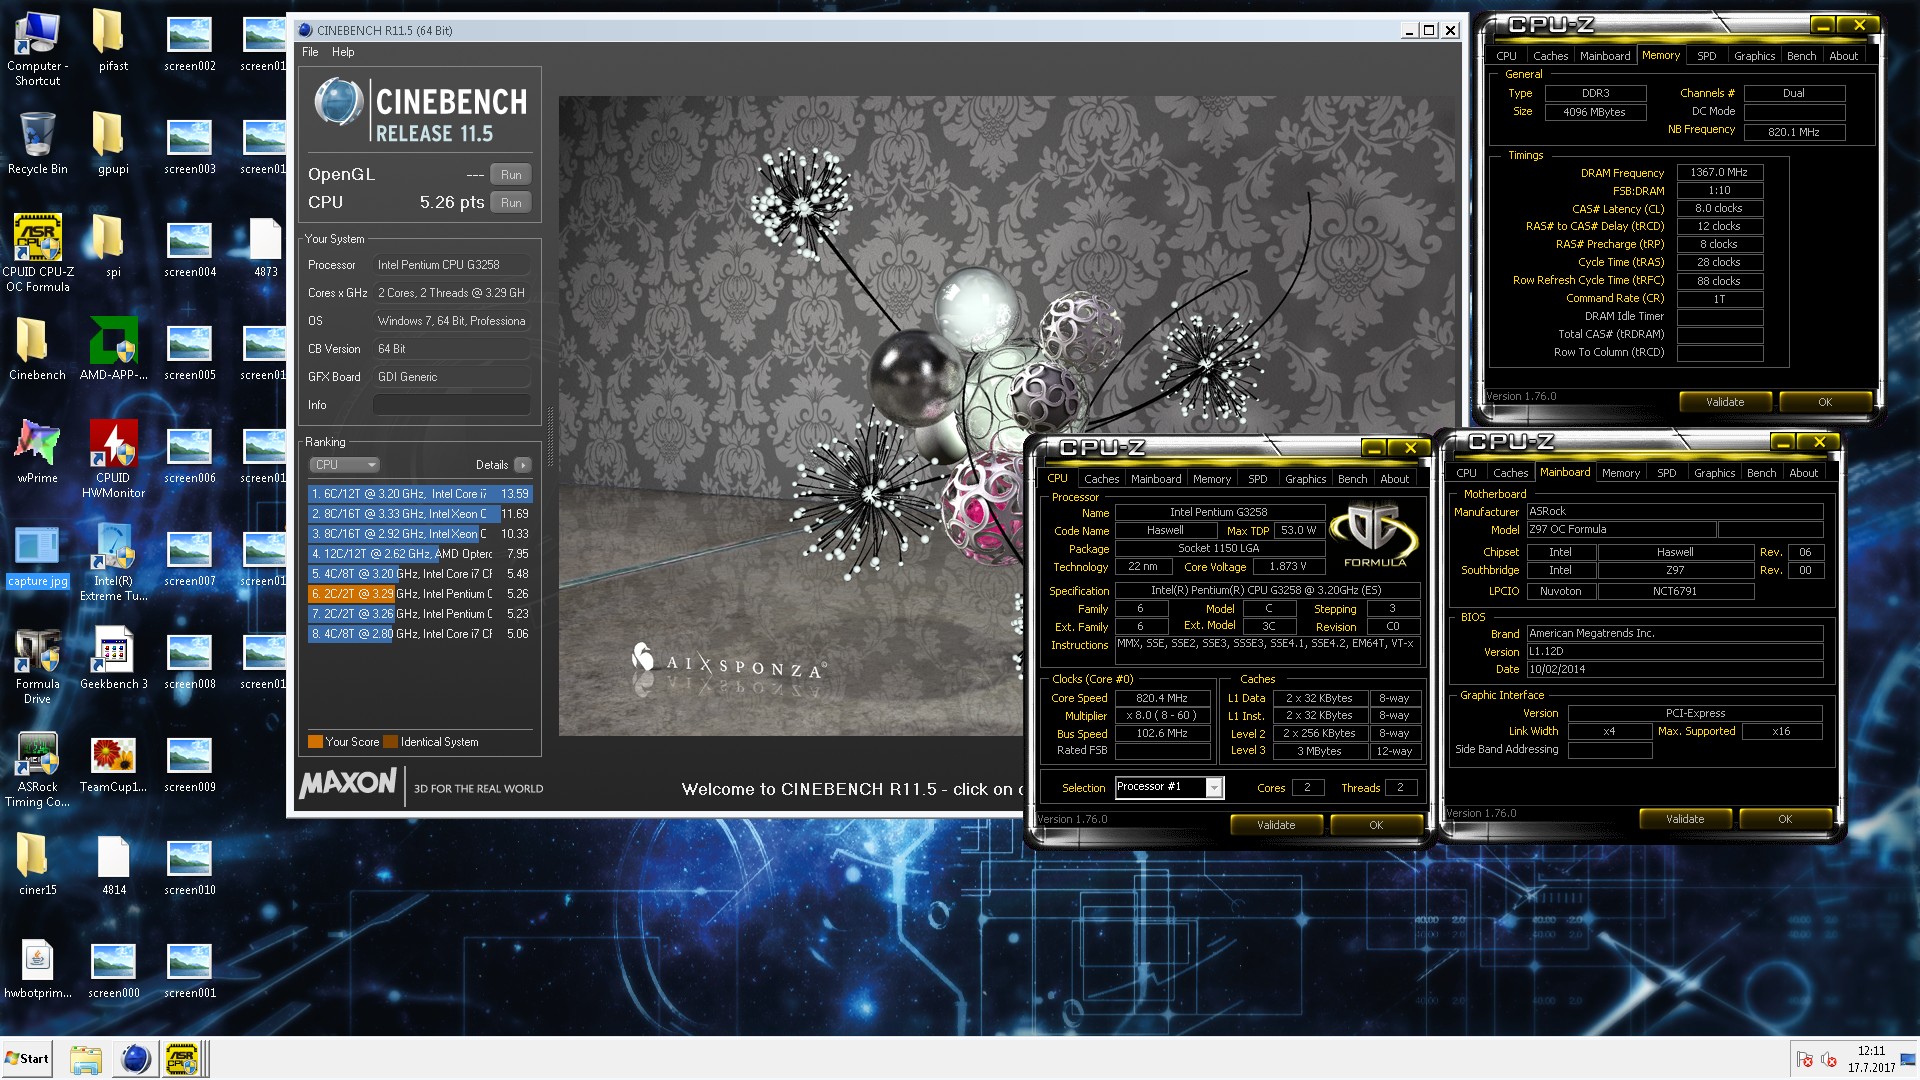Run the CPU benchmark
This screenshot has height=1080, width=1920.
(x=511, y=203)
